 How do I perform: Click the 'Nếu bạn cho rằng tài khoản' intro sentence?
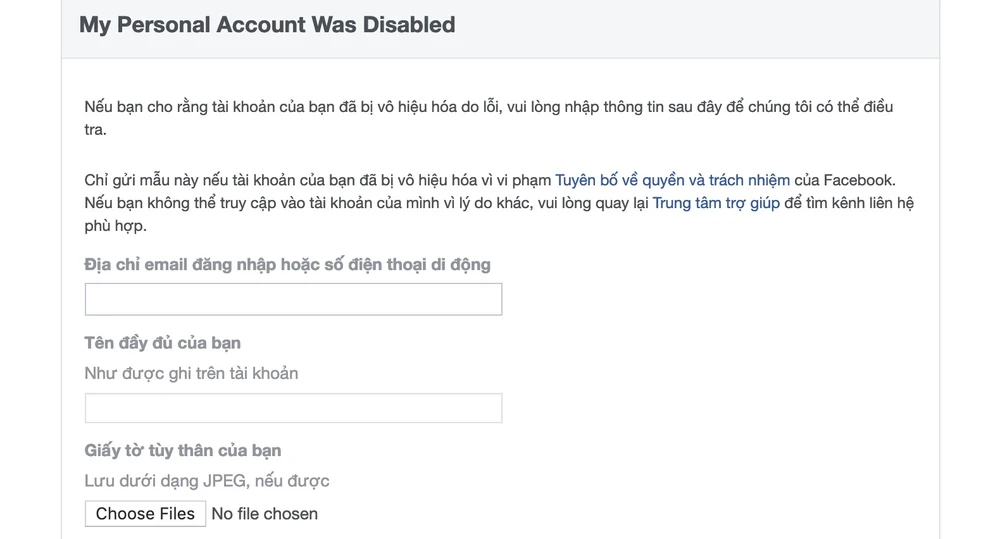300,107
